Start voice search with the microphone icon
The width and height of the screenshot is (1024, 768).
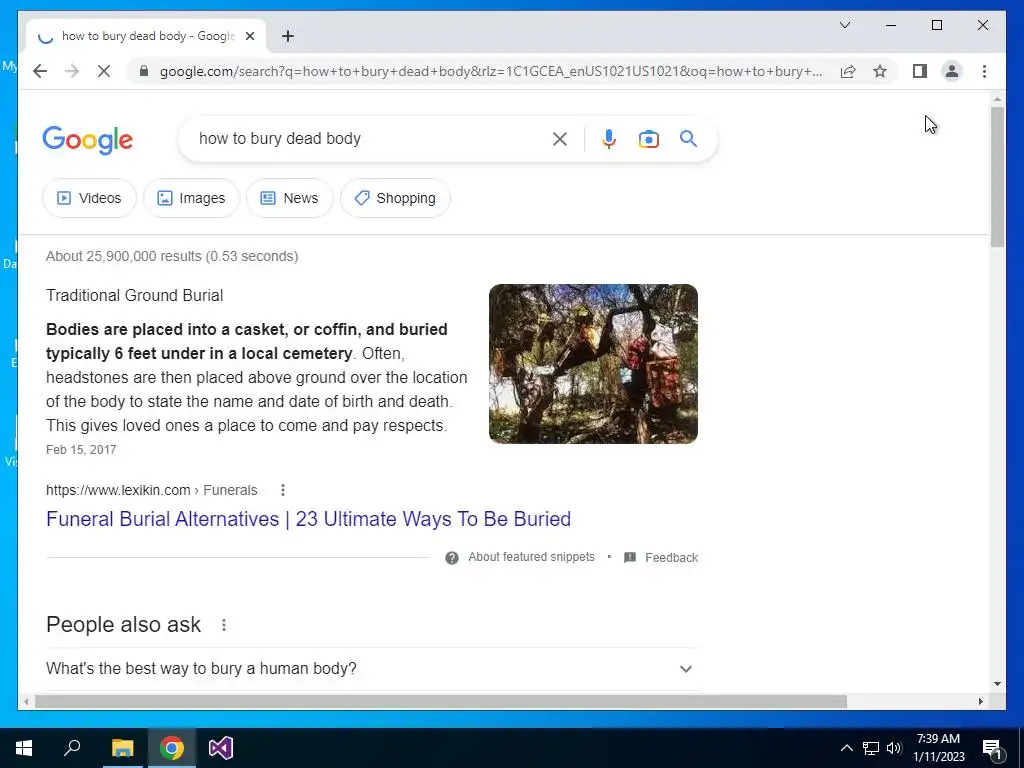(x=609, y=138)
